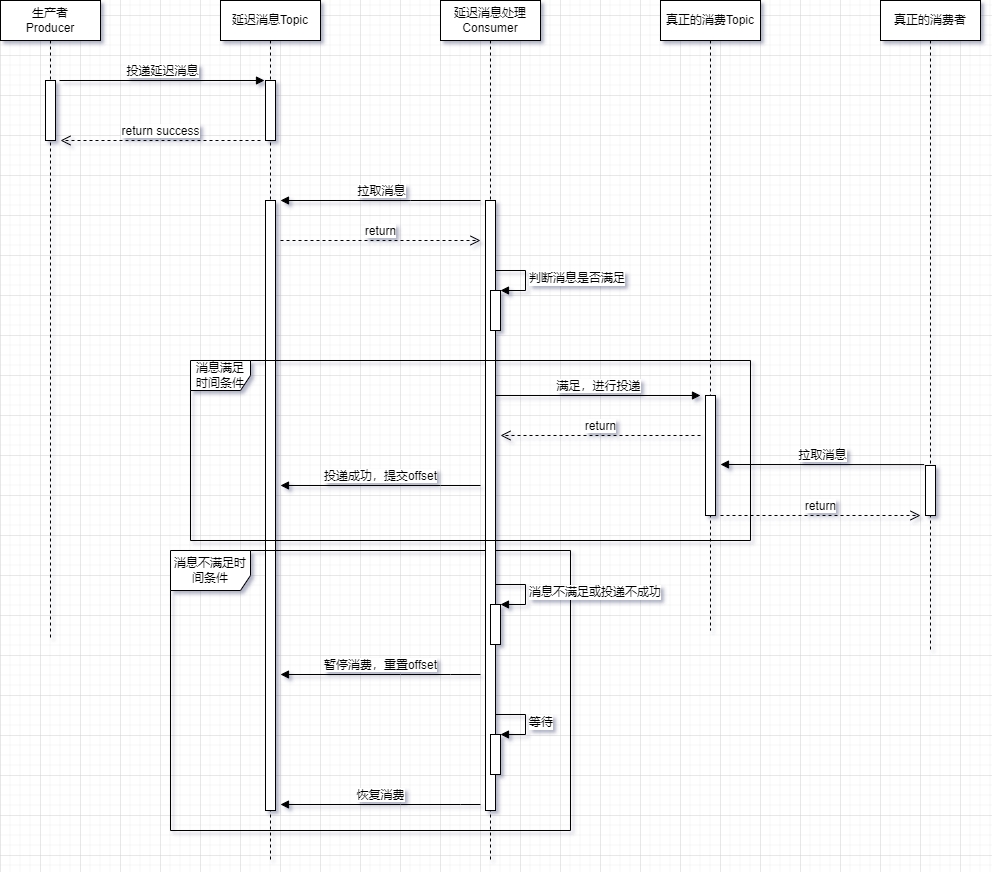Image resolution: width=992 pixels, height=872 pixels.
Task: Click the 等待 self-message label
Action: (541, 722)
